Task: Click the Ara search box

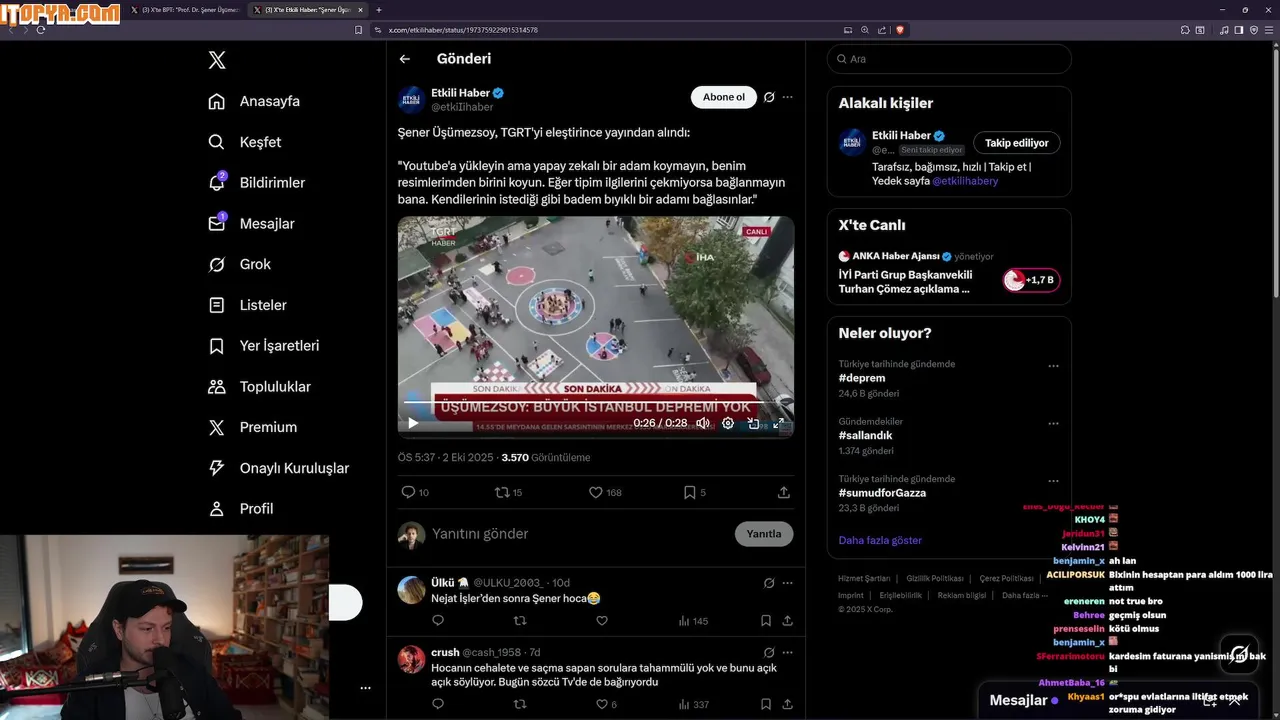Action: 949,59
